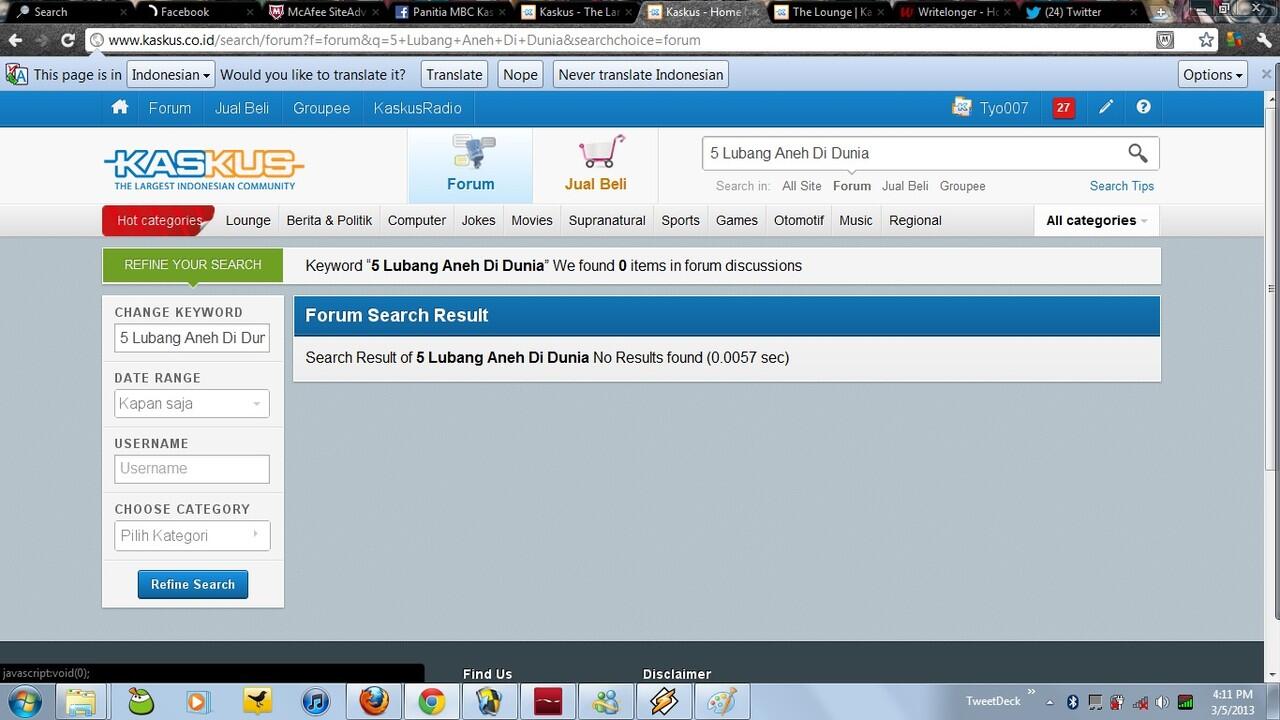Open the Pilih Kategori dropdown

(x=191, y=536)
